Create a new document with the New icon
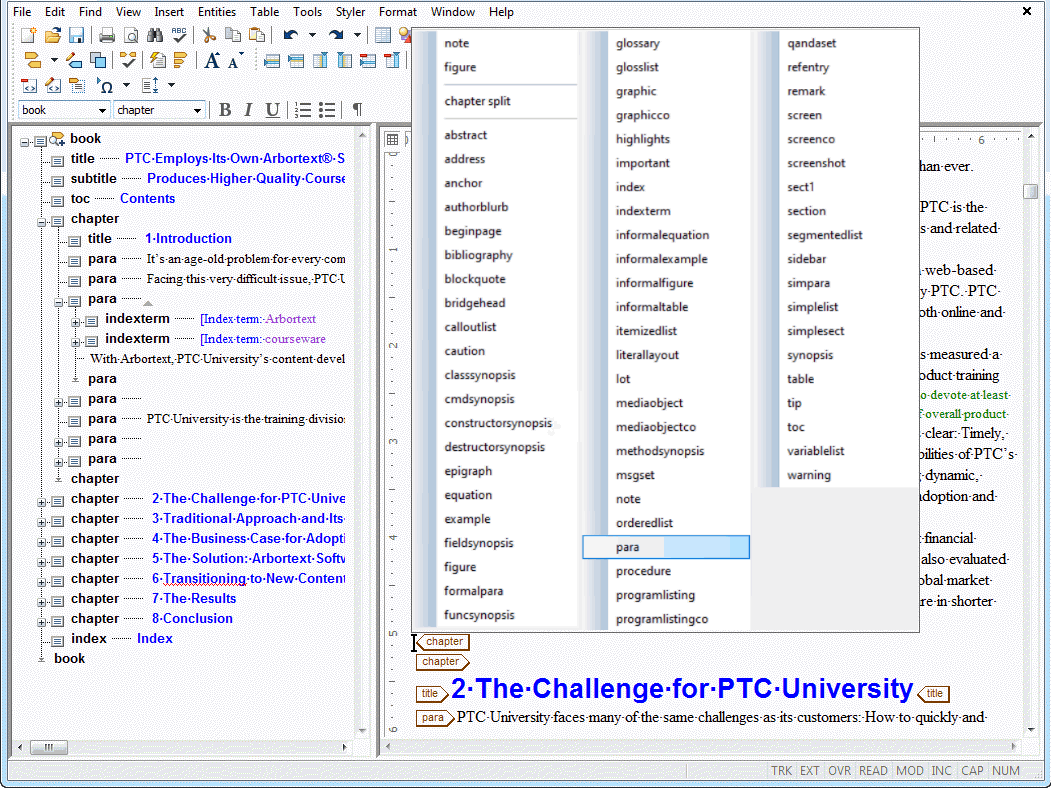Viewport: 1051px width, 788px height. (x=29, y=36)
